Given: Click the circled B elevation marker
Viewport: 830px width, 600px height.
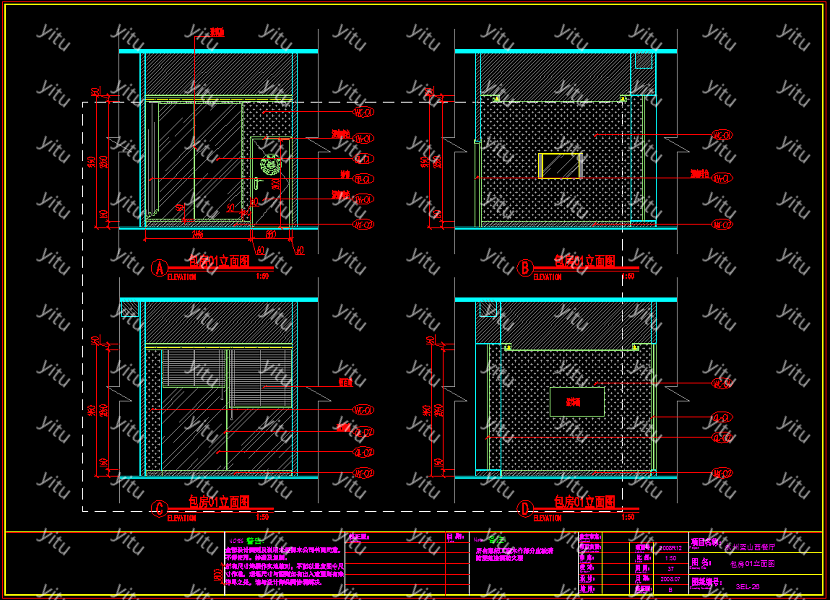Looking at the screenshot, I should [525, 267].
